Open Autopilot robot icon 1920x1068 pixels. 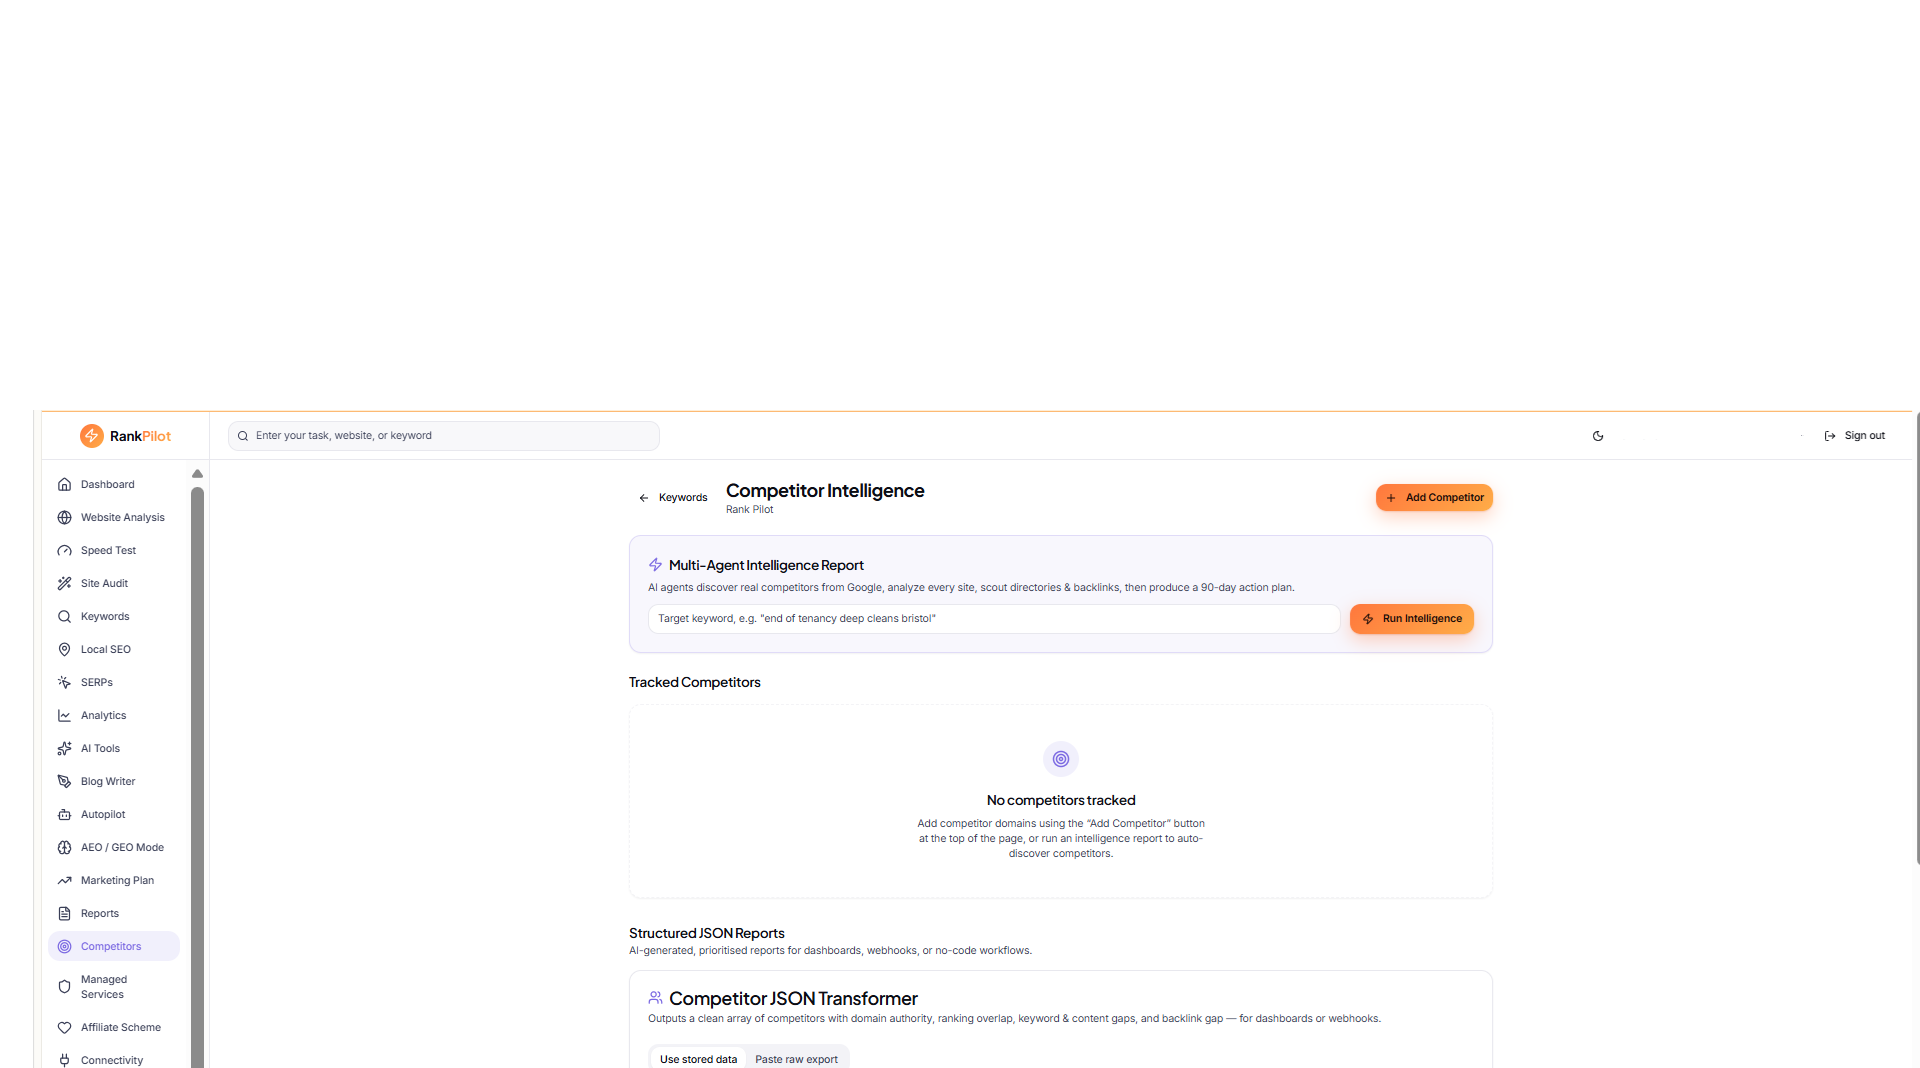[64, 814]
